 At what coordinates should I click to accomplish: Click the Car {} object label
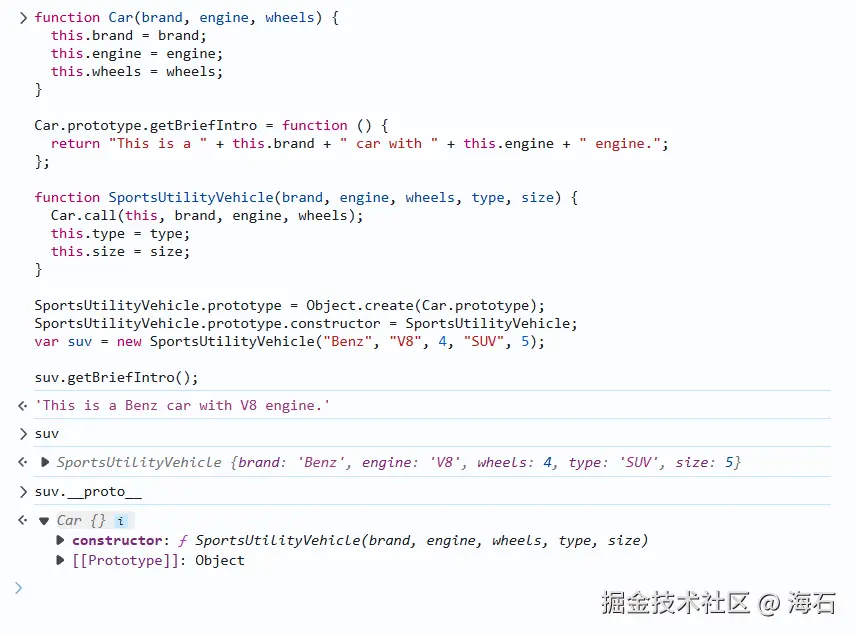click(x=81, y=520)
